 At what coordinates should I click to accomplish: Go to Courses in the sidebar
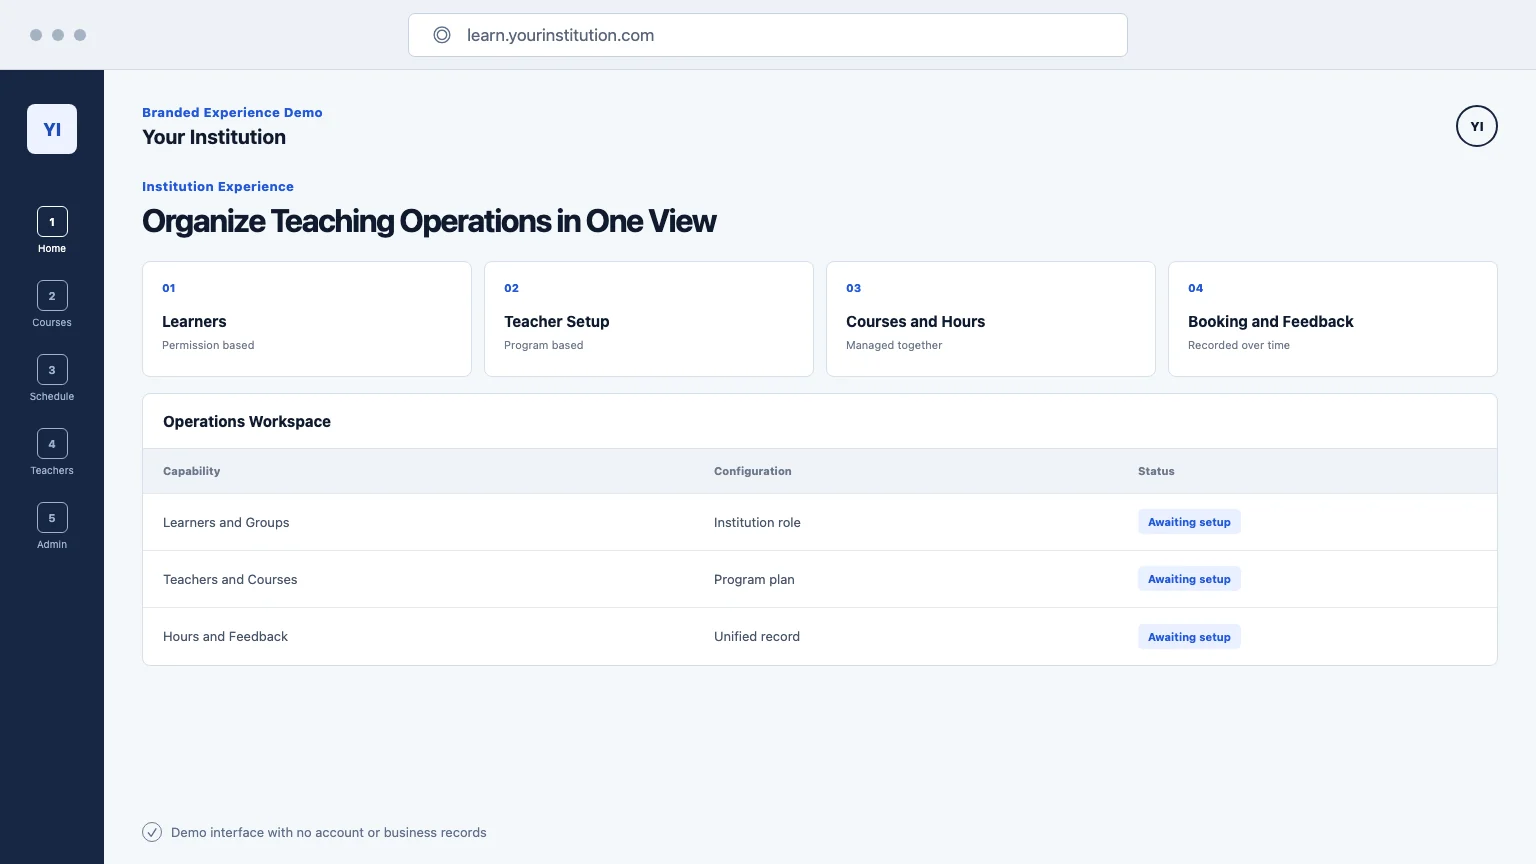pos(52,305)
